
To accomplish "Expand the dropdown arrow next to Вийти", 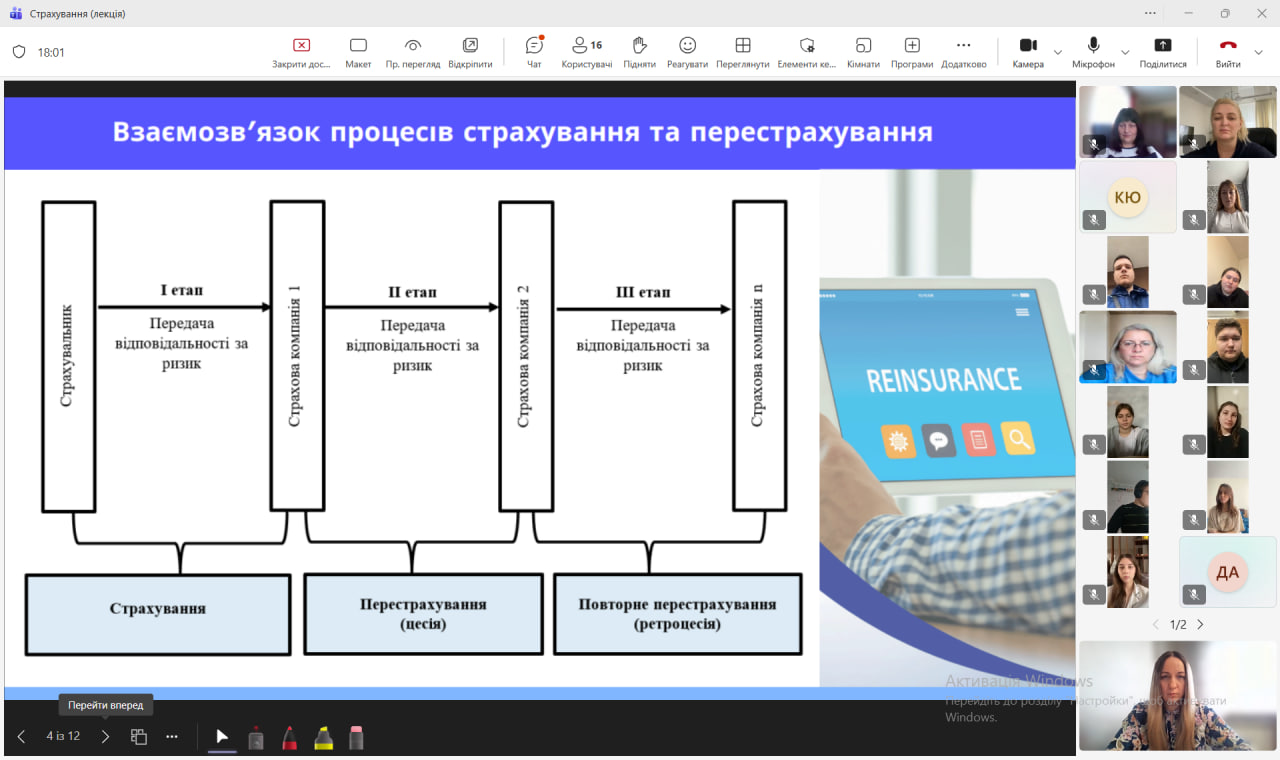I will [x=1259, y=52].
